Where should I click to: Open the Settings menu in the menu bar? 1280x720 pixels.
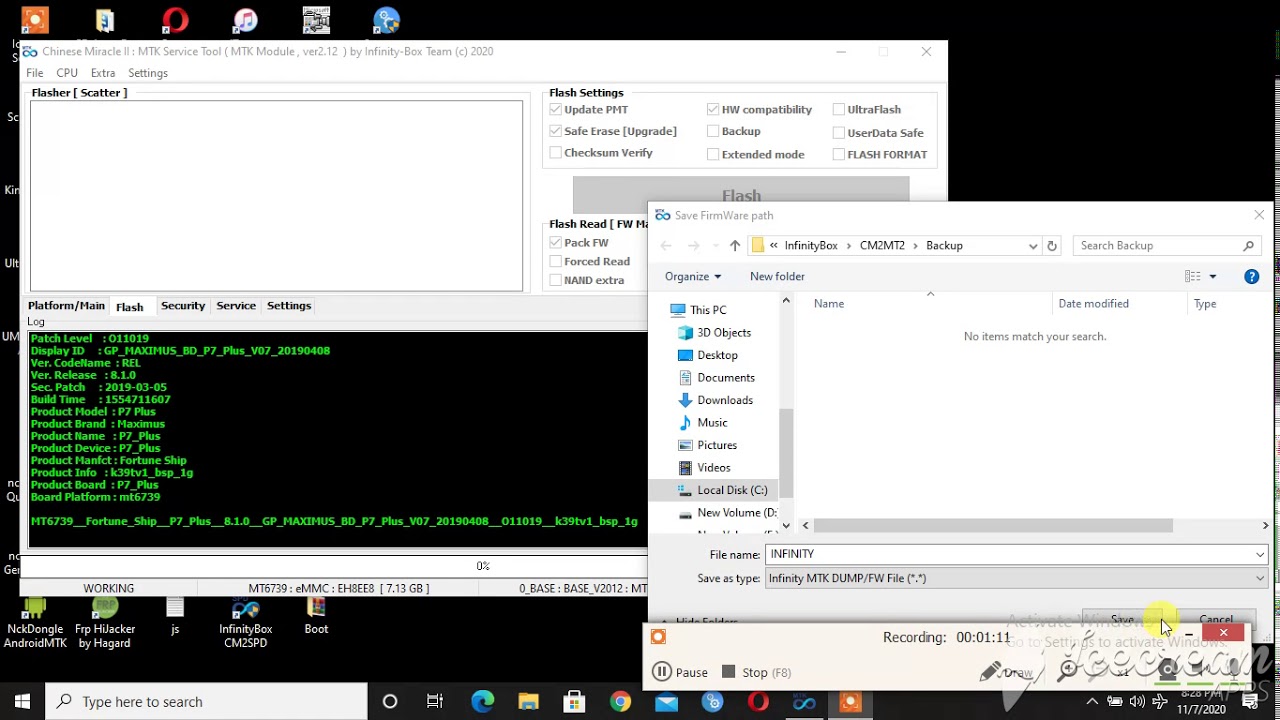tap(148, 73)
